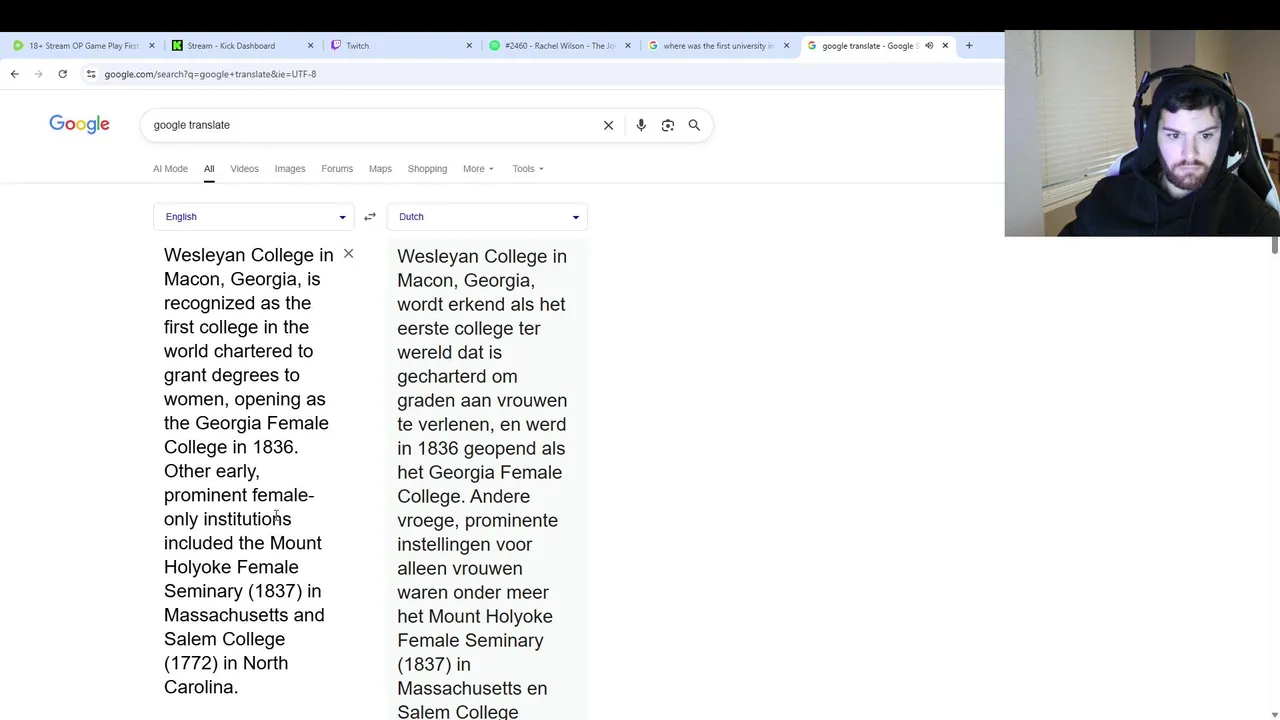Screen dimensions: 1280x720
Task: Clear the English source text
Action: point(348,254)
